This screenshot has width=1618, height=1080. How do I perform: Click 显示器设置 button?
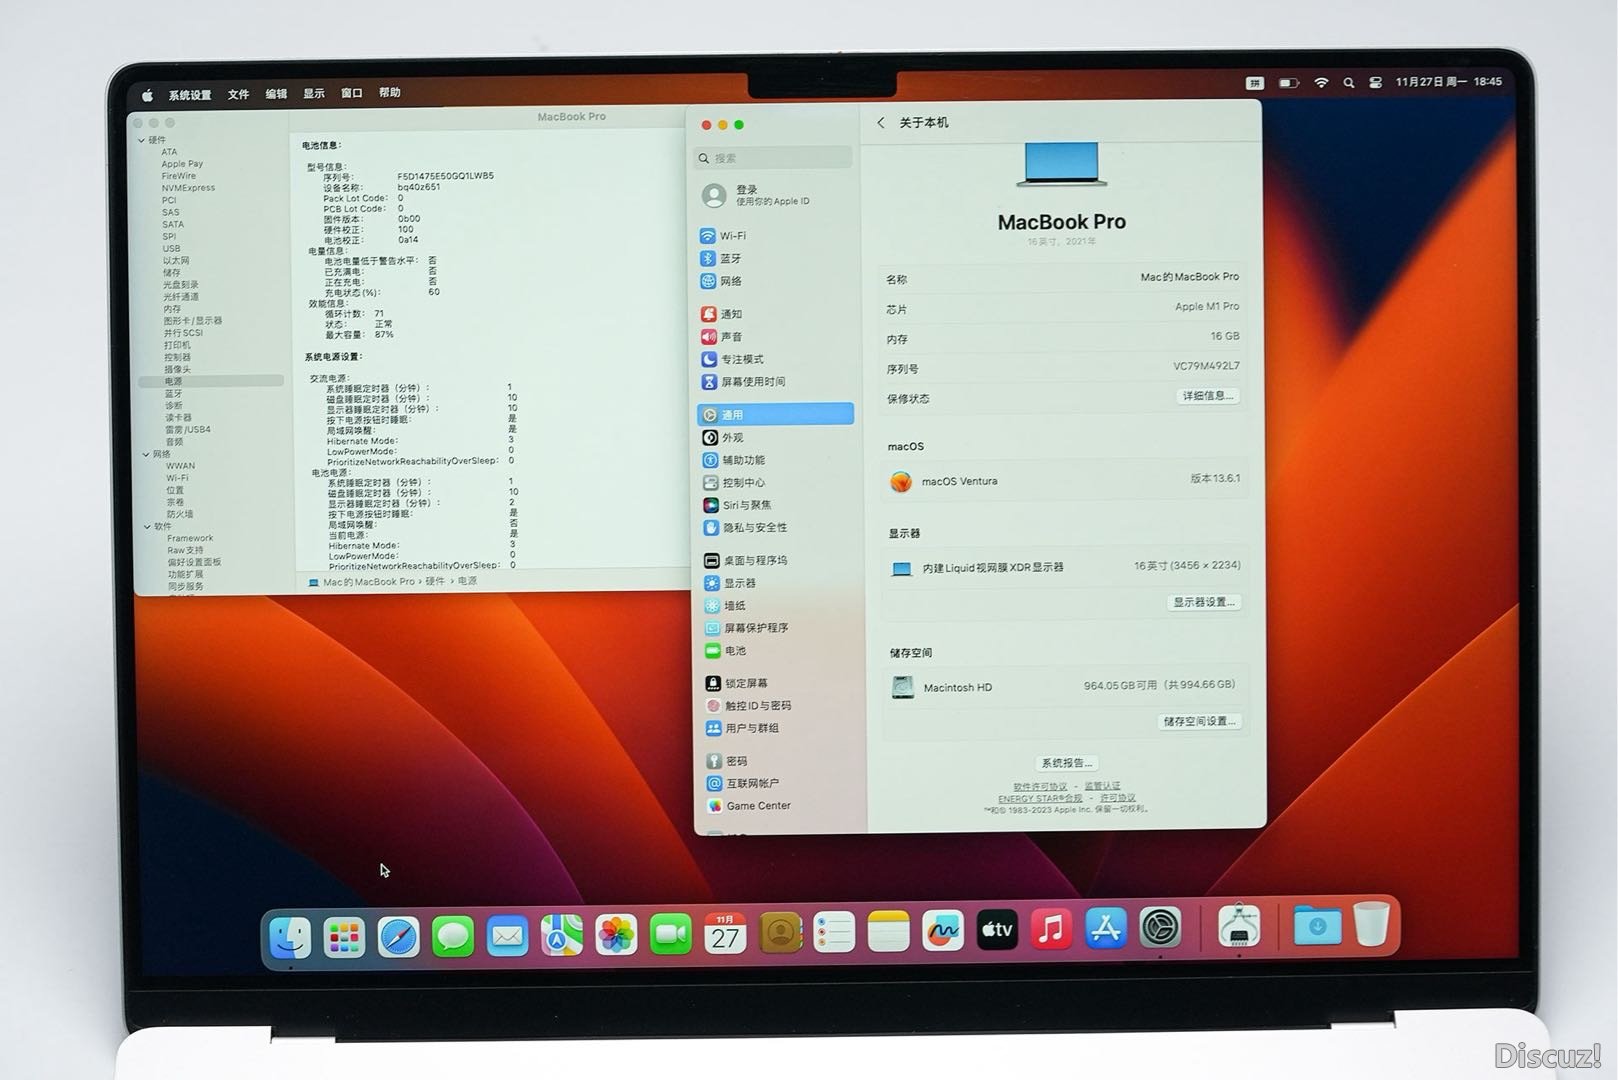click(1204, 602)
